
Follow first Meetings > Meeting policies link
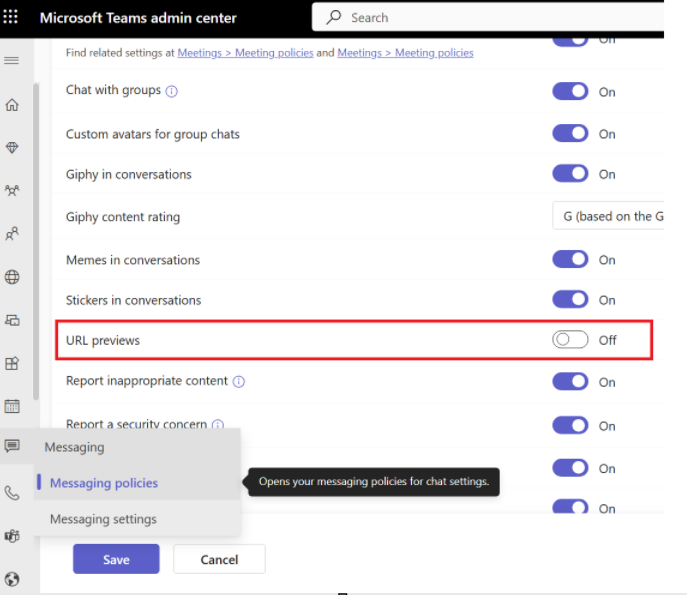tap(245, 53)
